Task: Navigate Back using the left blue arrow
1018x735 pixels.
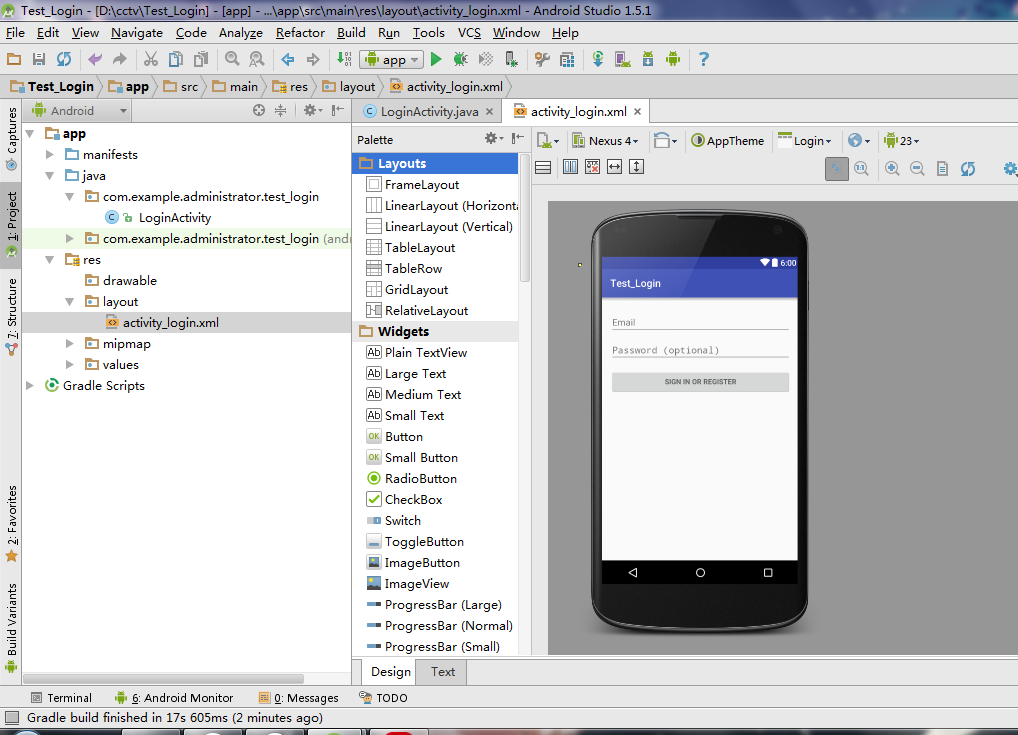Action: (x=288, y=60)
